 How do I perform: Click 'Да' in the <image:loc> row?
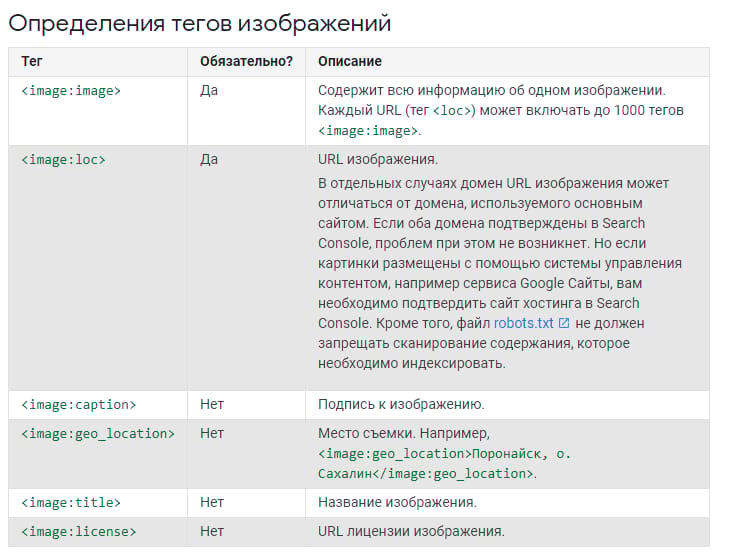[209, 159]
